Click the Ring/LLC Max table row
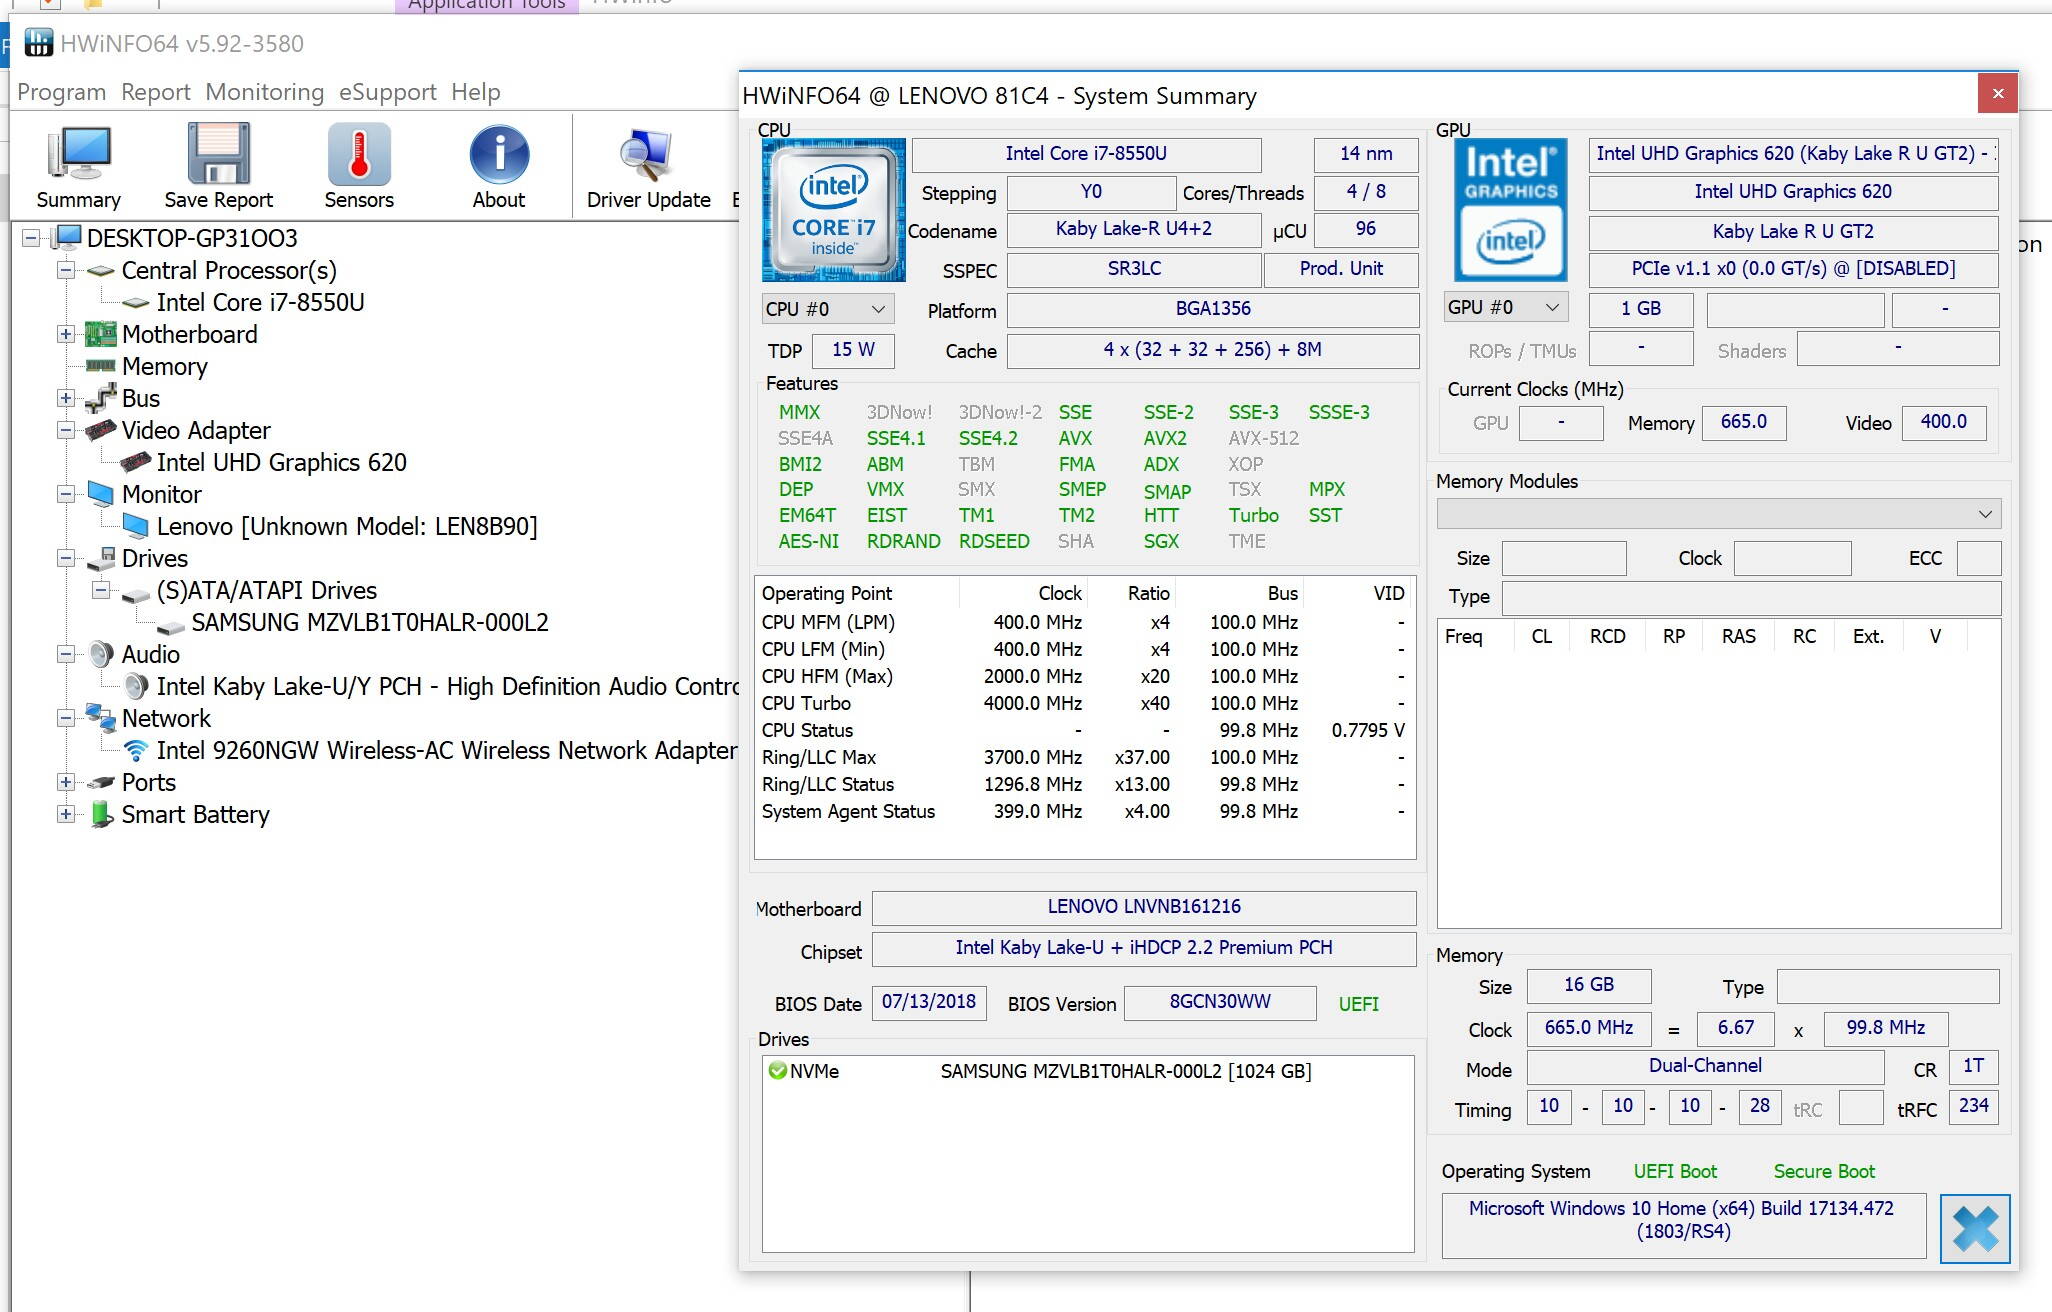The width and height of the screenshot is (2052, 1312). (1084, 757)
